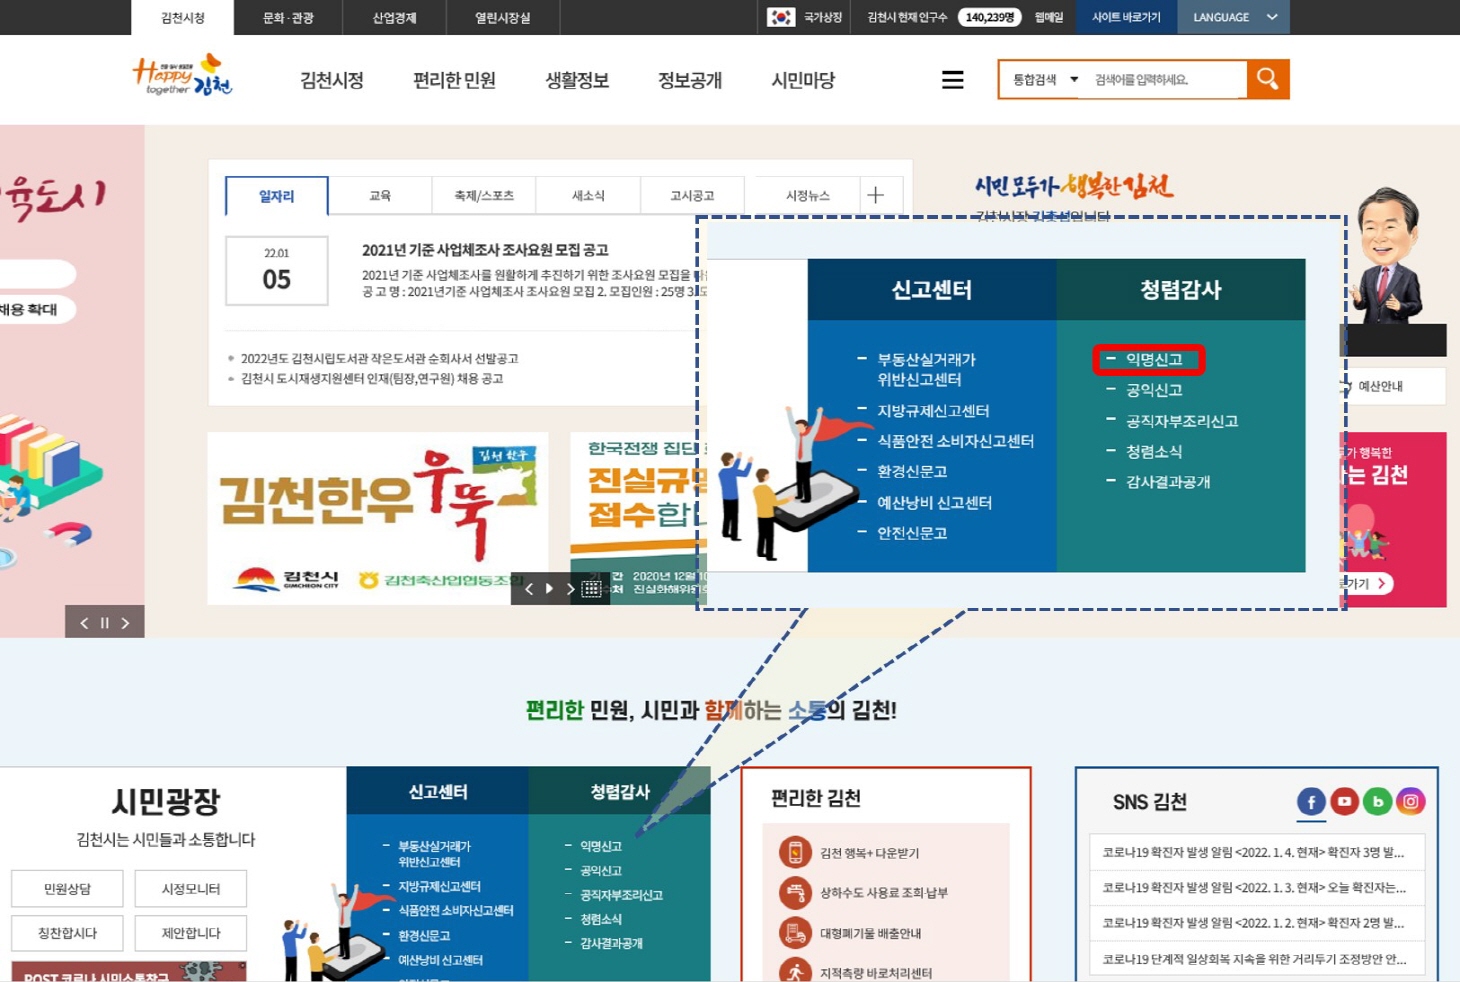
Task: Click the 김천 행복+ 다운받기 phone icon
Action: 795,852
